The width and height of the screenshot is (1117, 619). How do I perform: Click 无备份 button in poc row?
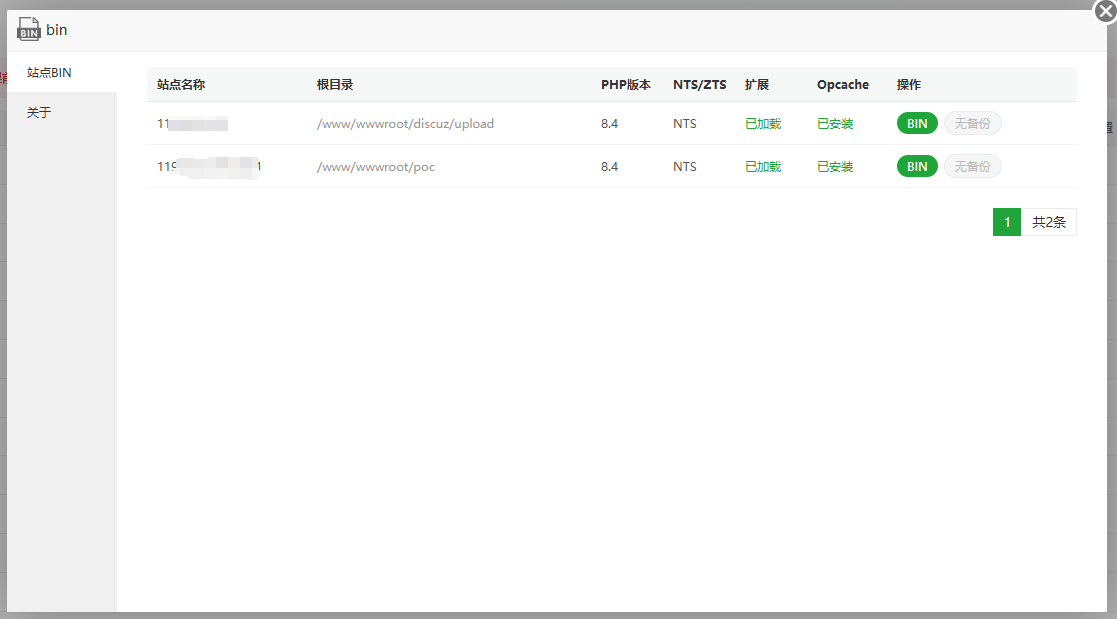pyautogui.click(x=972, y=167)
